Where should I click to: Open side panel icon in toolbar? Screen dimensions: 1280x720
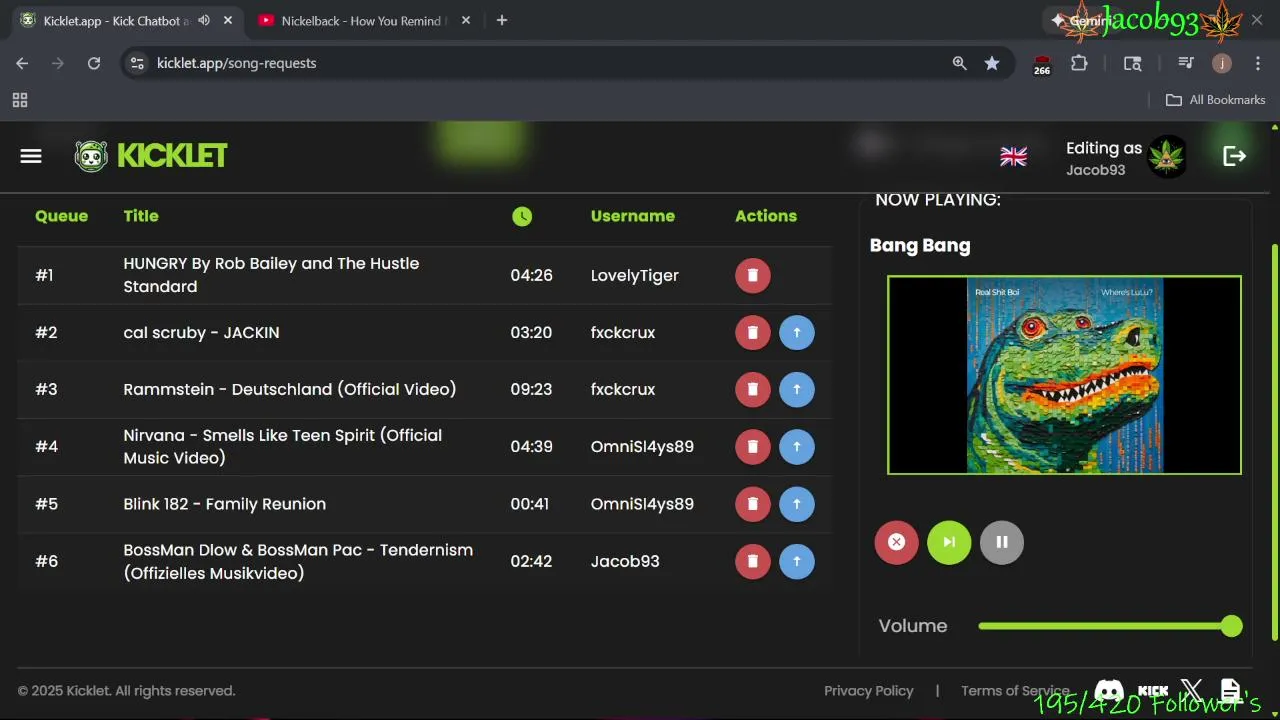(1132, 63)
